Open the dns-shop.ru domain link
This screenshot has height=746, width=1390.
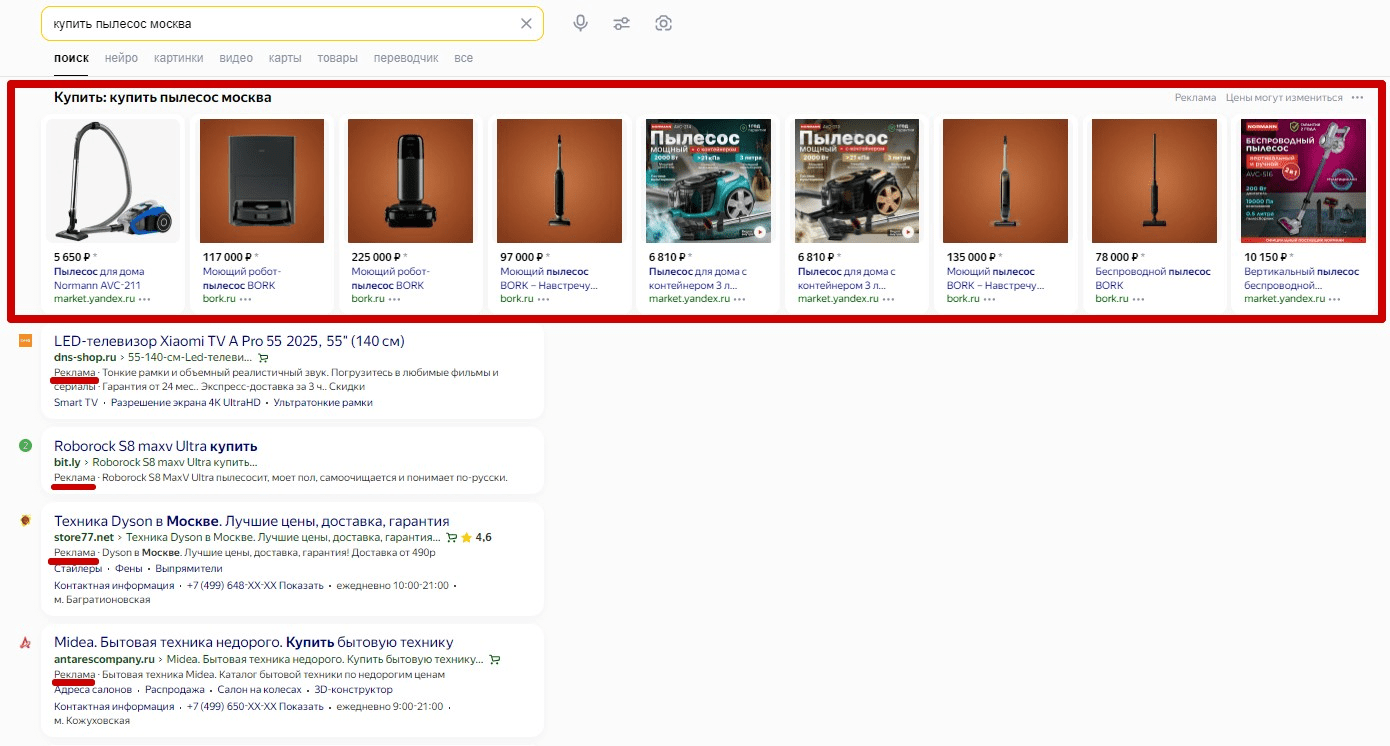point(85,358)
